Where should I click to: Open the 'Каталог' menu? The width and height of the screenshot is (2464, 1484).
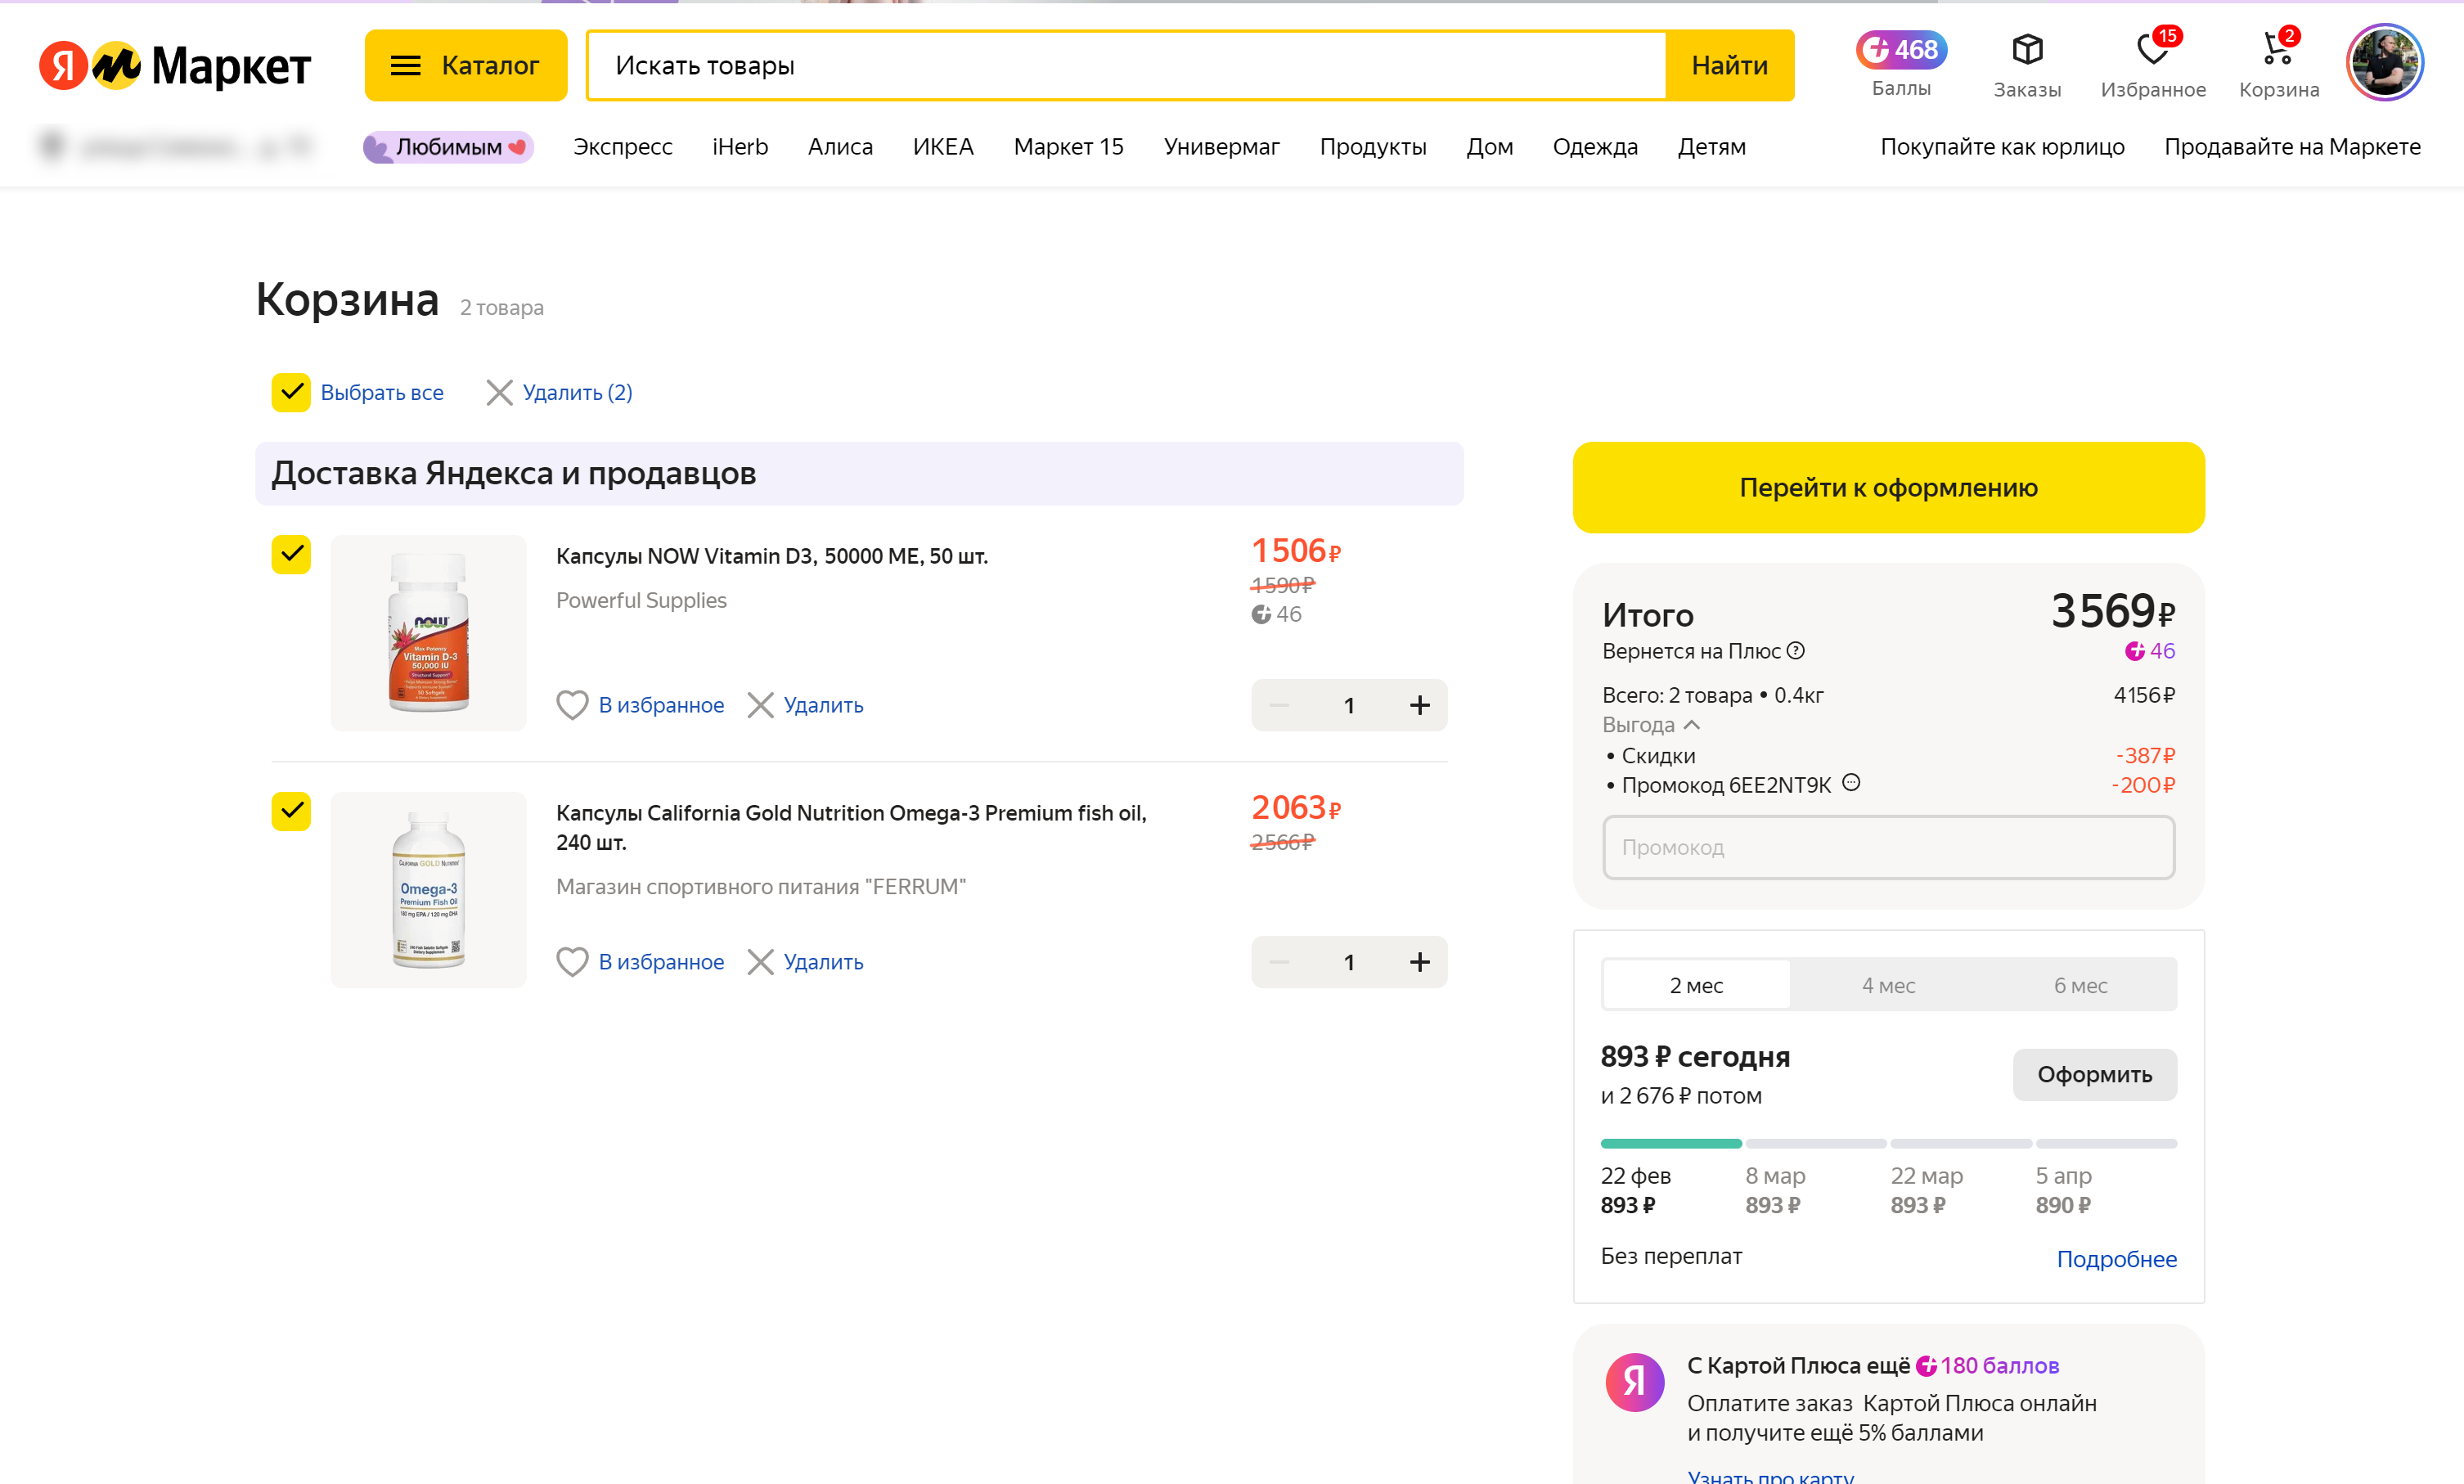(466, 66)
